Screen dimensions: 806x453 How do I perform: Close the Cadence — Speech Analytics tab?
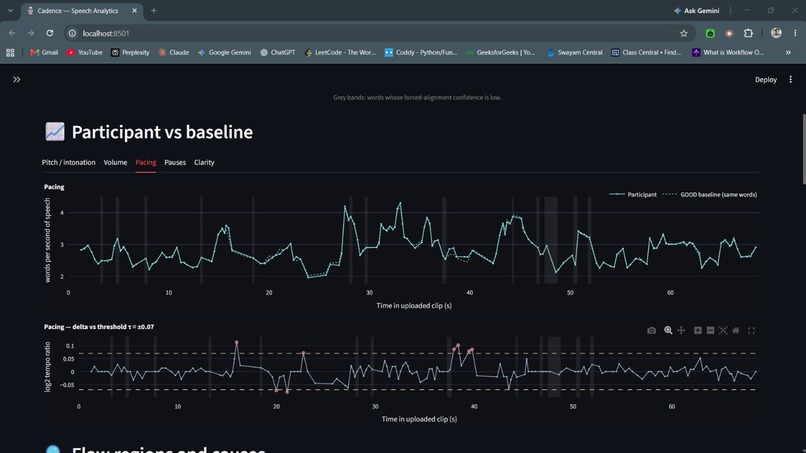point(135,11)
